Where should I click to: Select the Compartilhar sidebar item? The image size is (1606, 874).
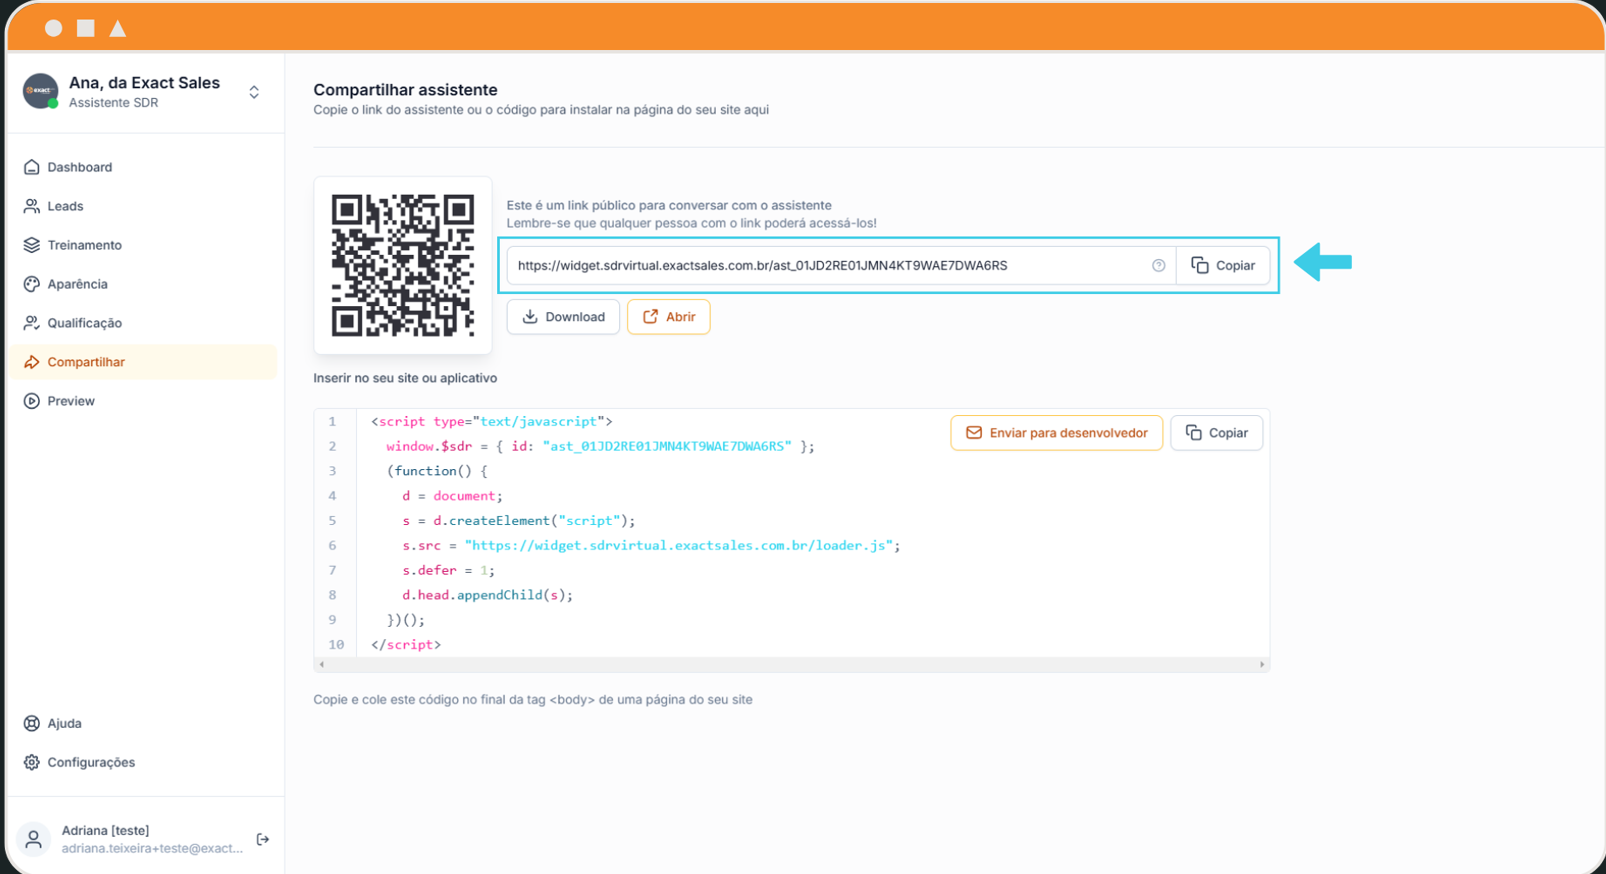click(x=145, y=362)
